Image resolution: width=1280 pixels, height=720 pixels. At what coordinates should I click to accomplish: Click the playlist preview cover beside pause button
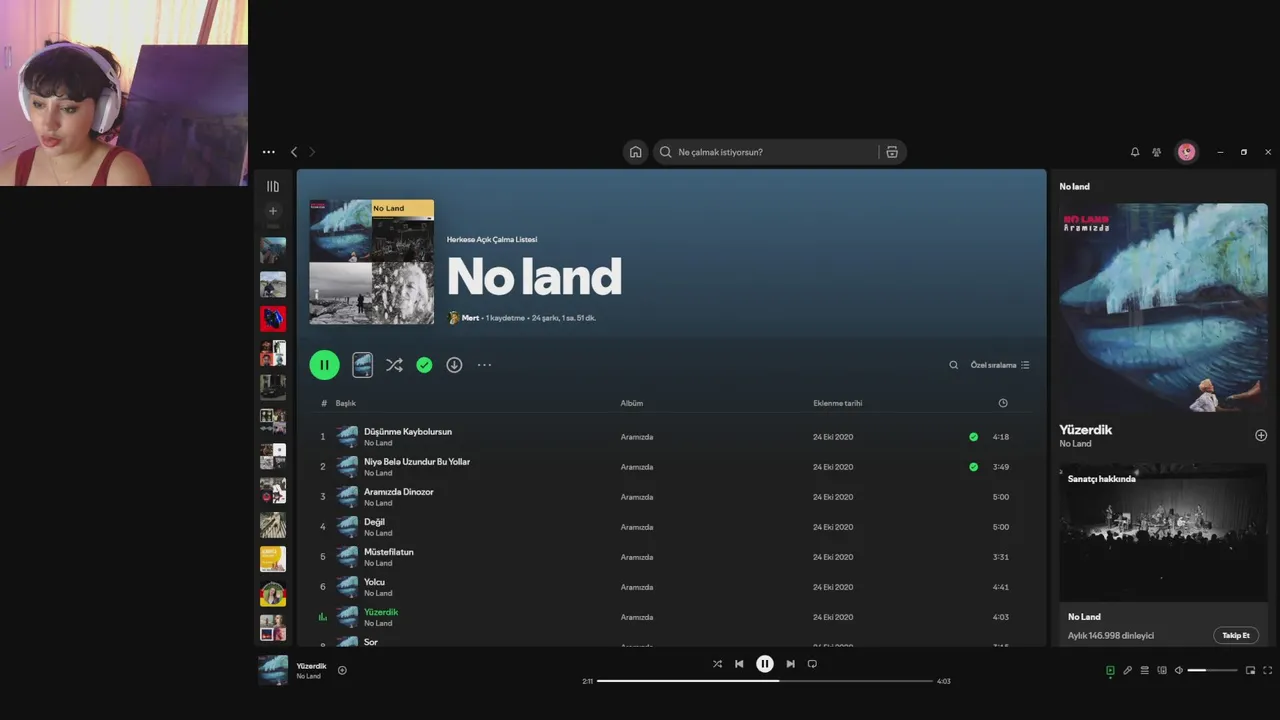pos(363,365)
